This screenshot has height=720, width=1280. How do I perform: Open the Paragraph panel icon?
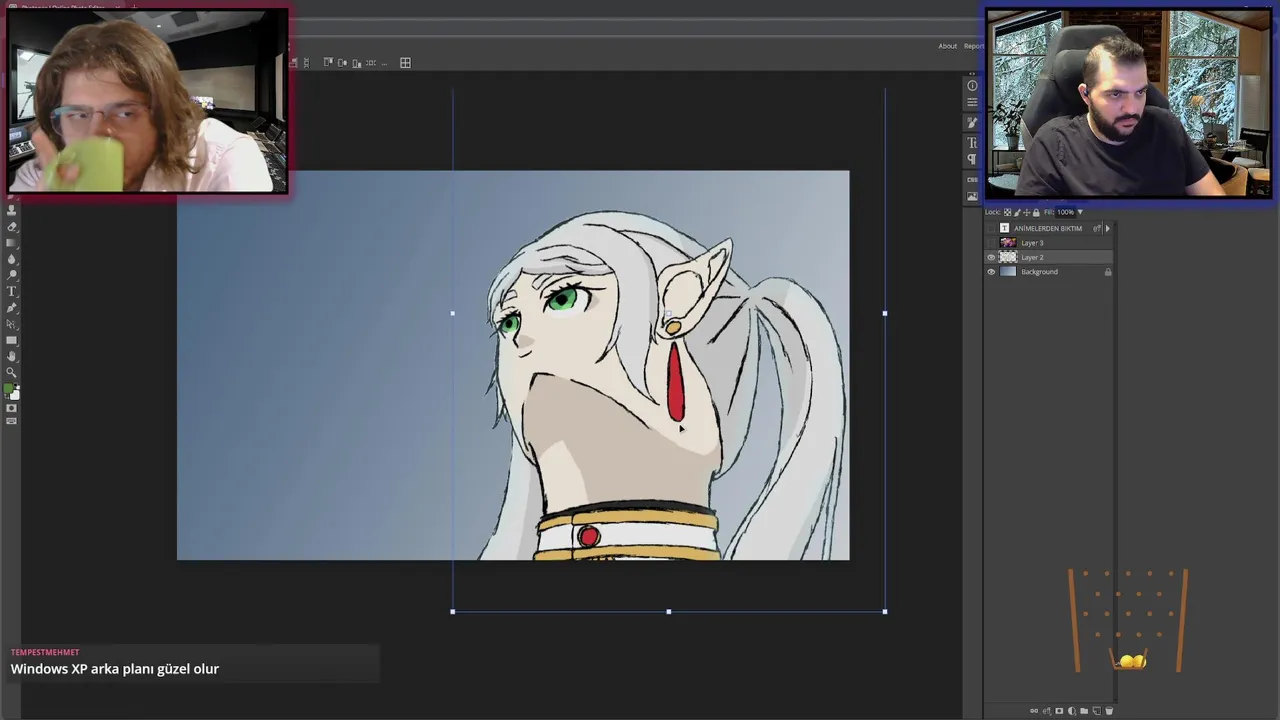pos(972,159)
